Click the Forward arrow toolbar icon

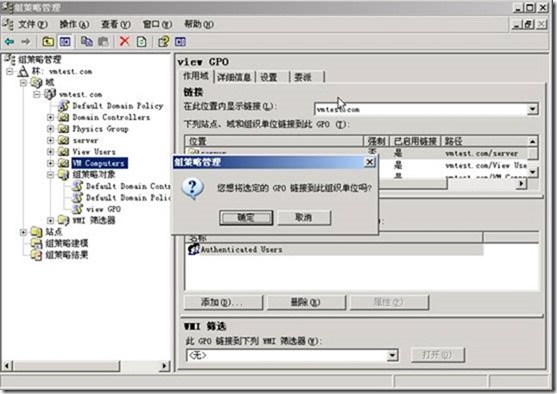point(26,42)
